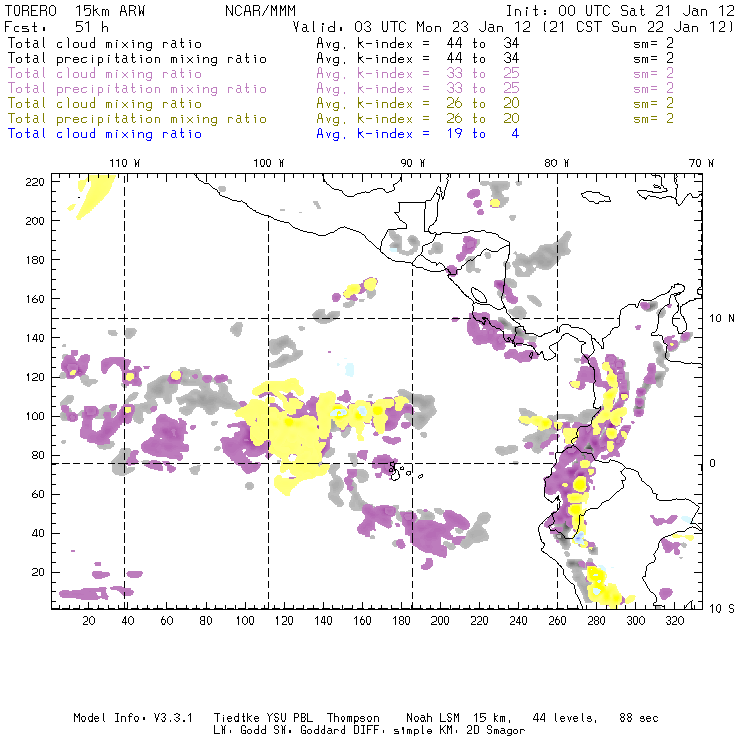Click 'Model Info: V3.3.1' text

pos(133,718)
